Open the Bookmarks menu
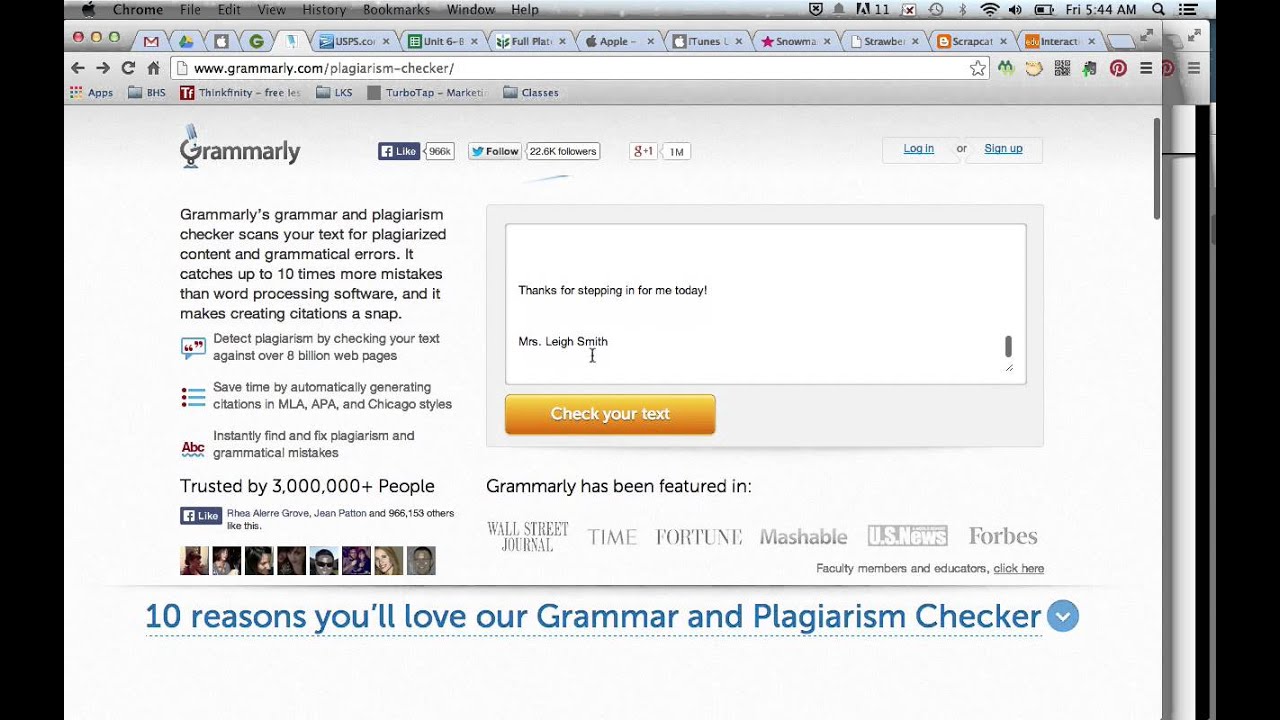This screenshot has width=1280, height=720. [396, 9]
